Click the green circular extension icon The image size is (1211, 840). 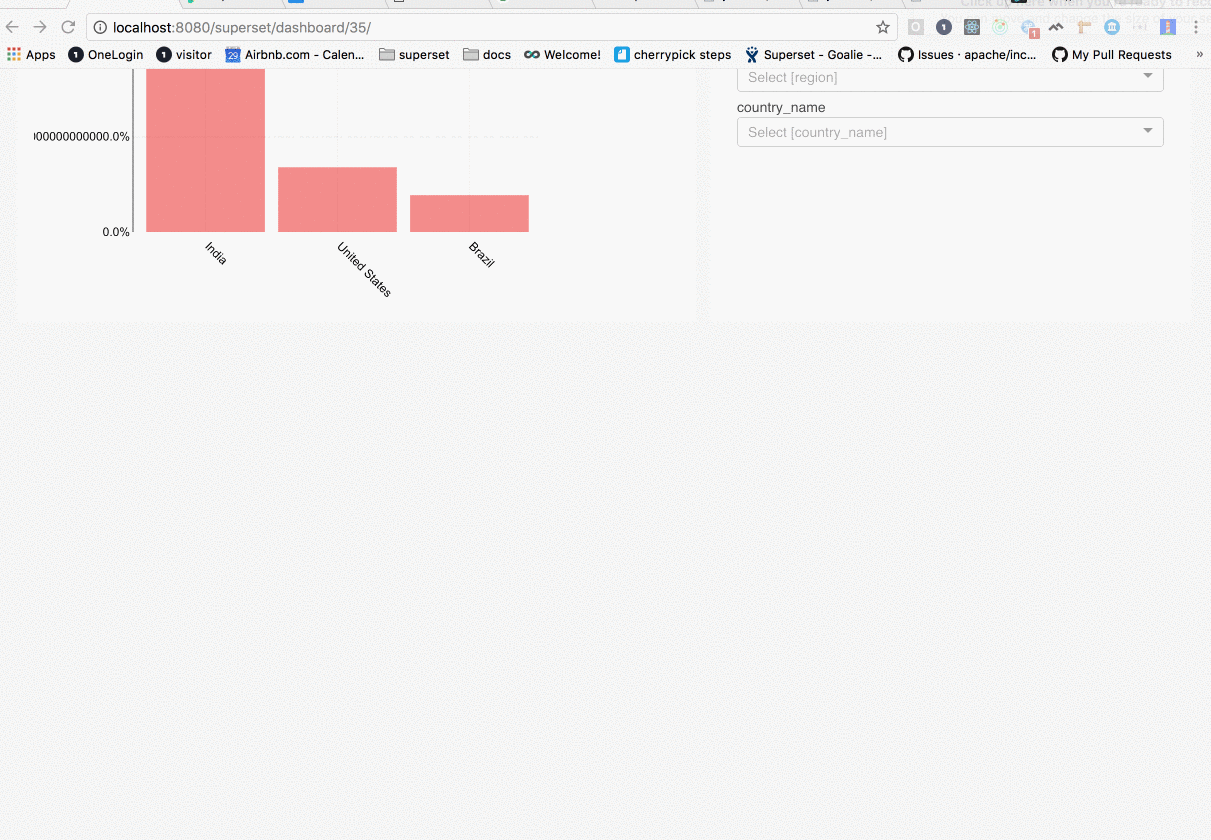coord(1000,27)
